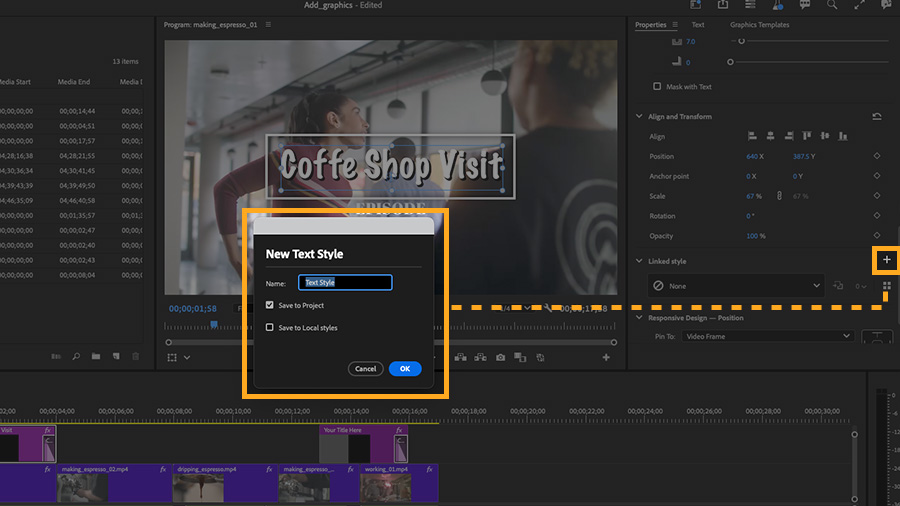Click the blue playhead in Program monitor ruler

[x=214, y=325]
